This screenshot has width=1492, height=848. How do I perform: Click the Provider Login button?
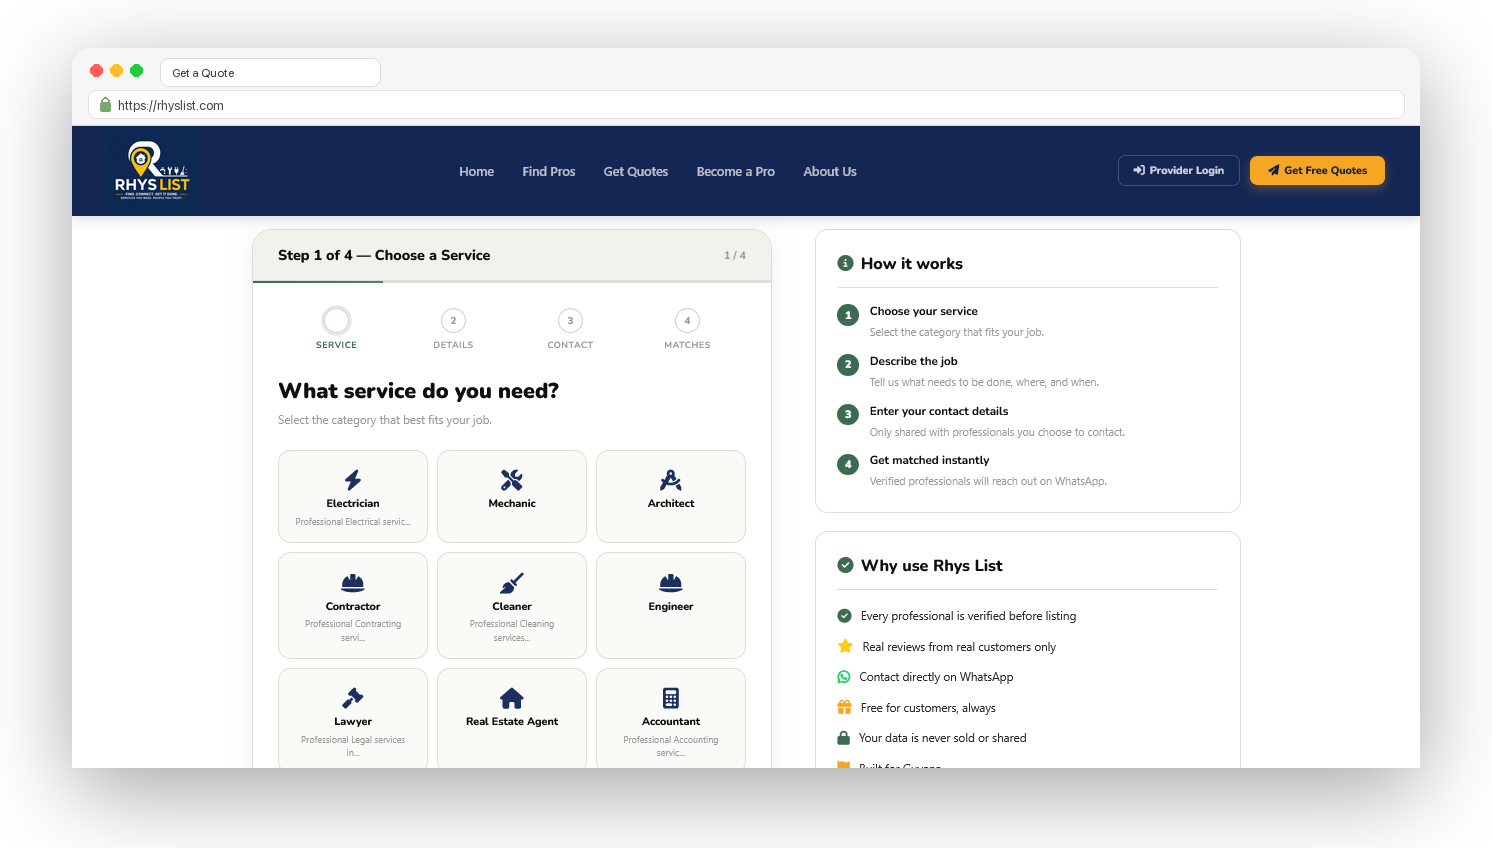(x=1179, y=170)
